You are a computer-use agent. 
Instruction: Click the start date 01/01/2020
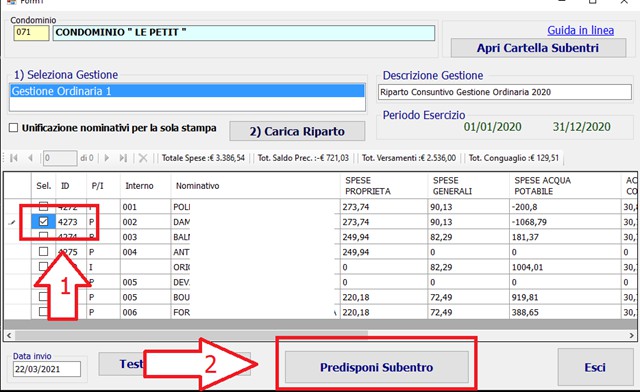coord(493,127)
